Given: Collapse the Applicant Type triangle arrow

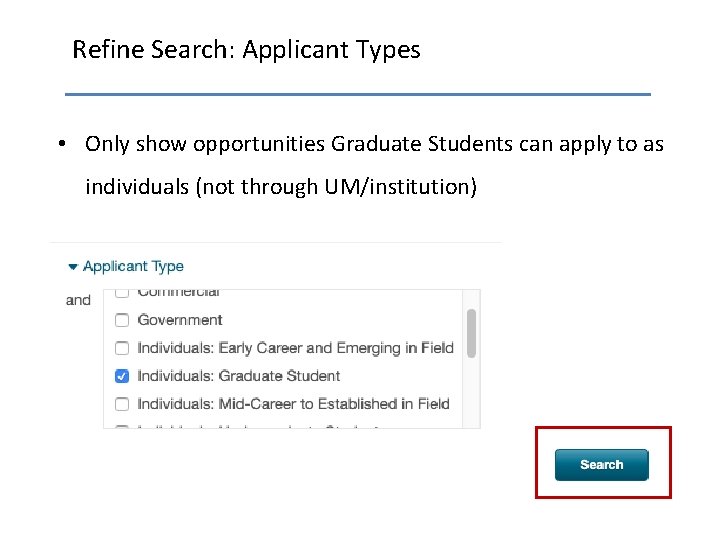Looking at the screenshot, I should pyautogui.click(x=72, y=267).
